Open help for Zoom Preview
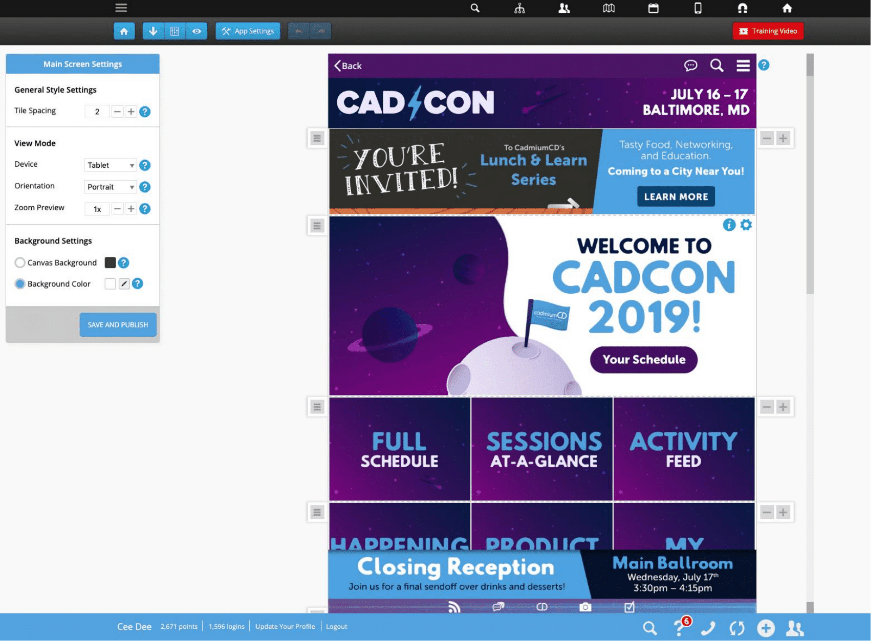This screenshot has width=872, height=642. (145, 209)
